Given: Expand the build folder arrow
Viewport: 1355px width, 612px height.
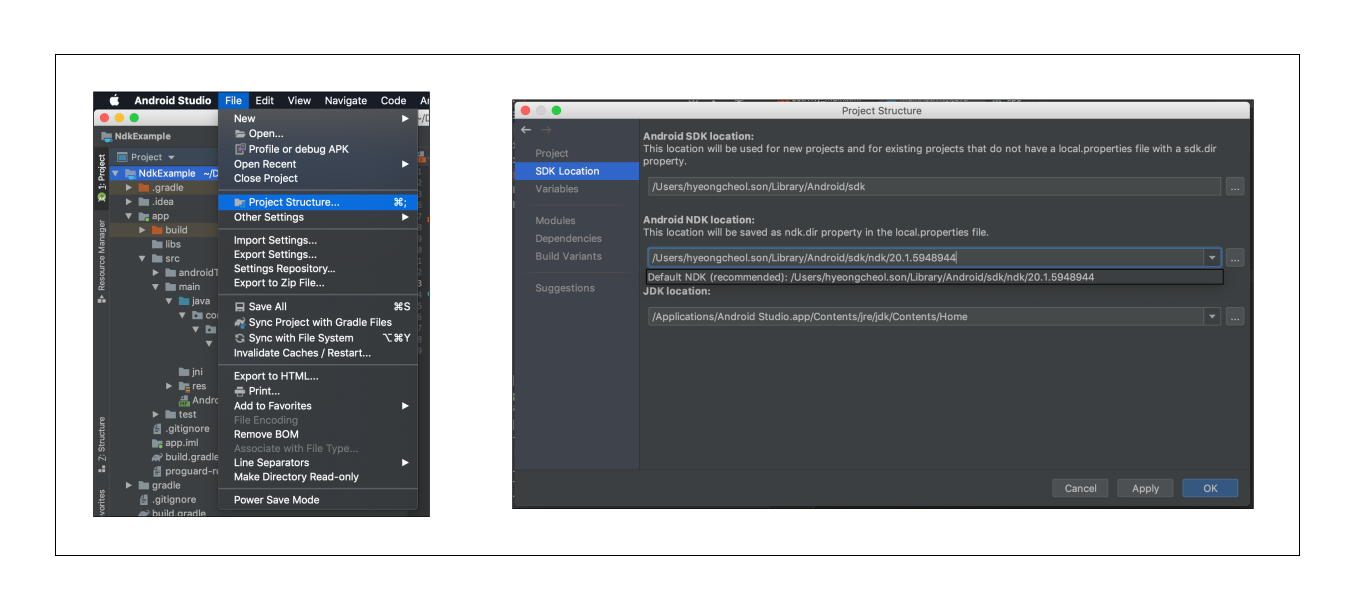Looking at the screenshot, I should 143,230.
